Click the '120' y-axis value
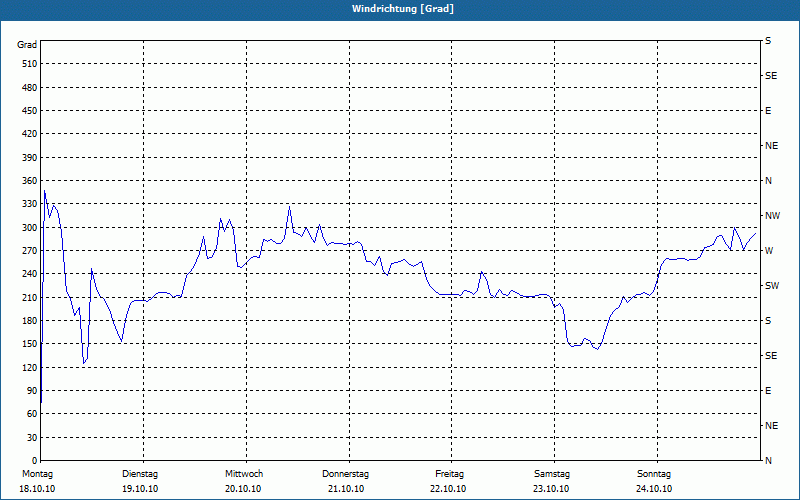The height and width of the screenshot is (500, 800). 30,367
